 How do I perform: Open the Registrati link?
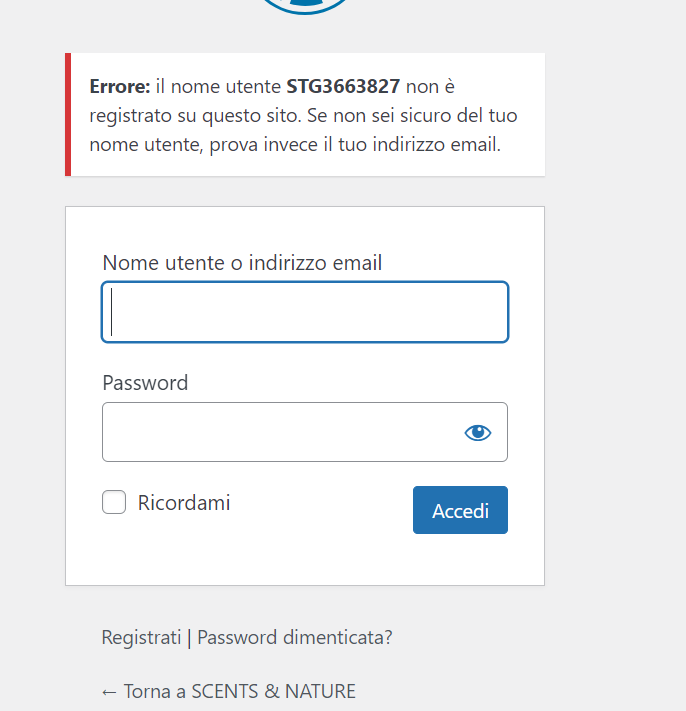[141, 637]
